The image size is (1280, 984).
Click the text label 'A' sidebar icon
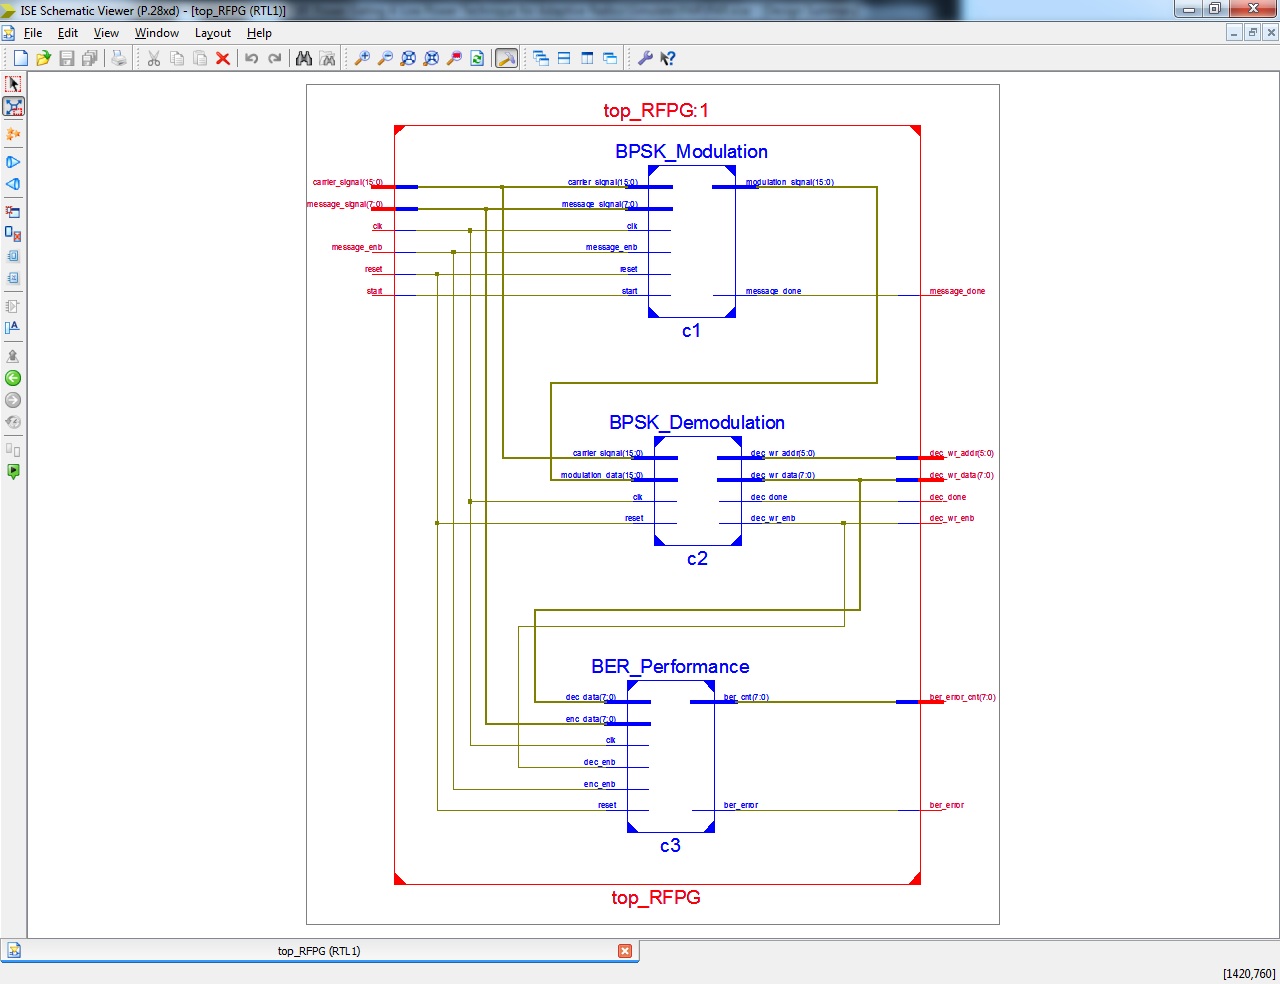pos(13,328)
